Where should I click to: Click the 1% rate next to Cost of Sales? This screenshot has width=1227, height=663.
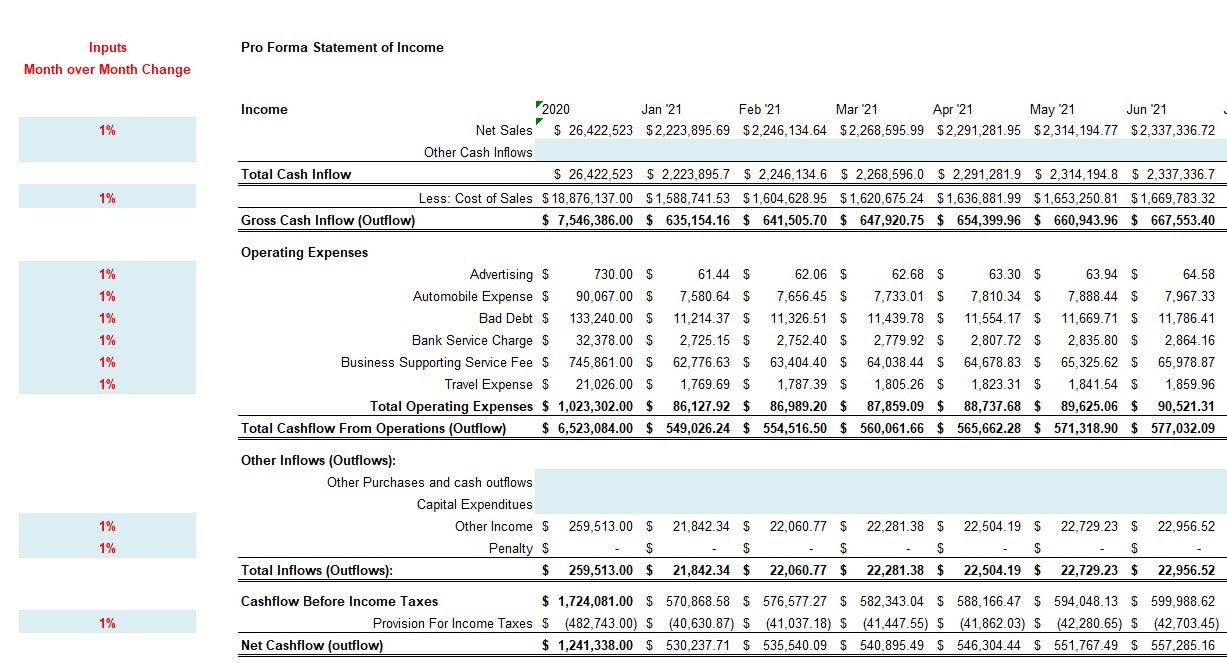tap(107, 197)
